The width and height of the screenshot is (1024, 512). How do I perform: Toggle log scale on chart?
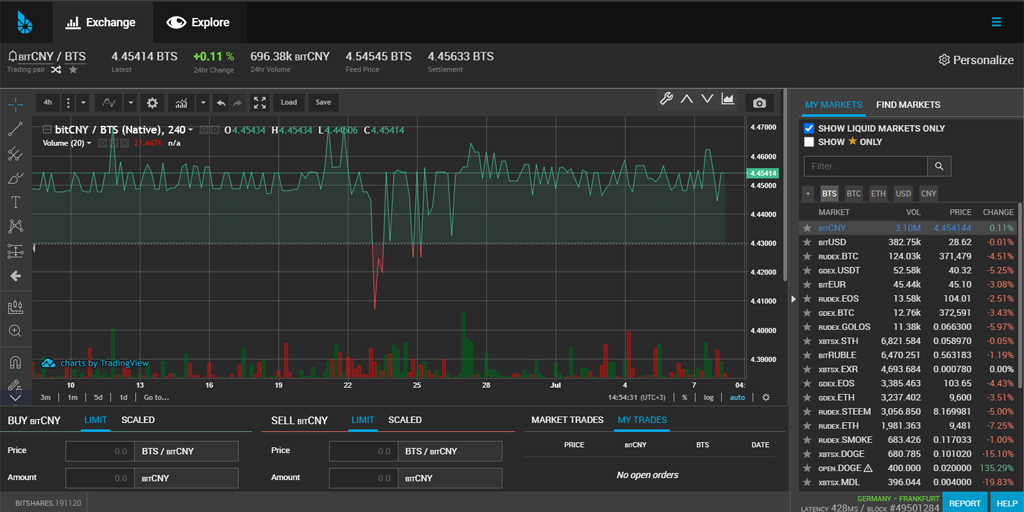pyautogui.click(x=709, y=397)
